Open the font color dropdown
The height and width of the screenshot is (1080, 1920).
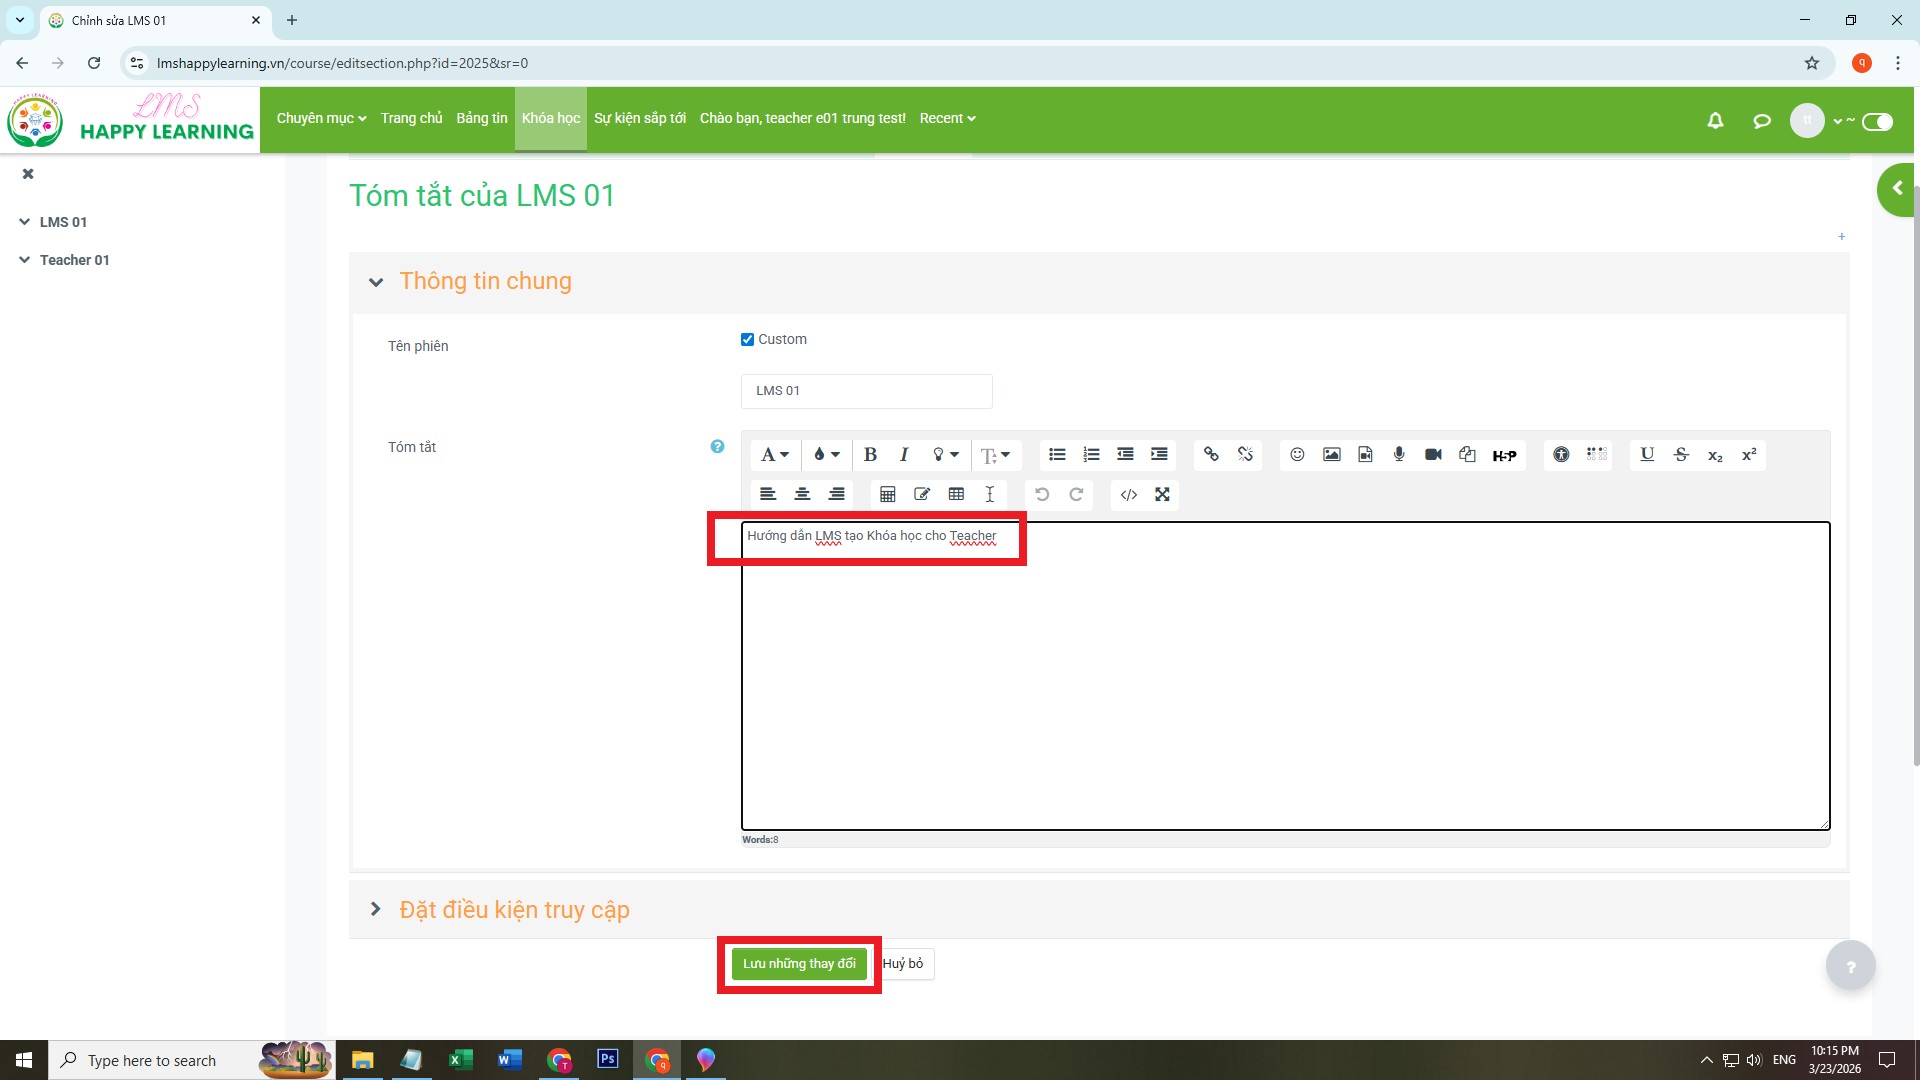(x=826, y=455)
